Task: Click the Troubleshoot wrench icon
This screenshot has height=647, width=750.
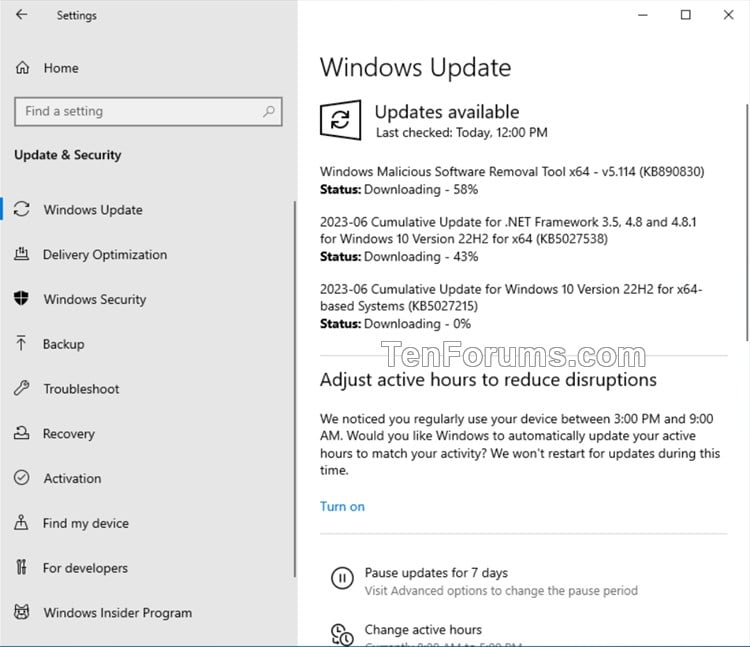Action: 22,388
